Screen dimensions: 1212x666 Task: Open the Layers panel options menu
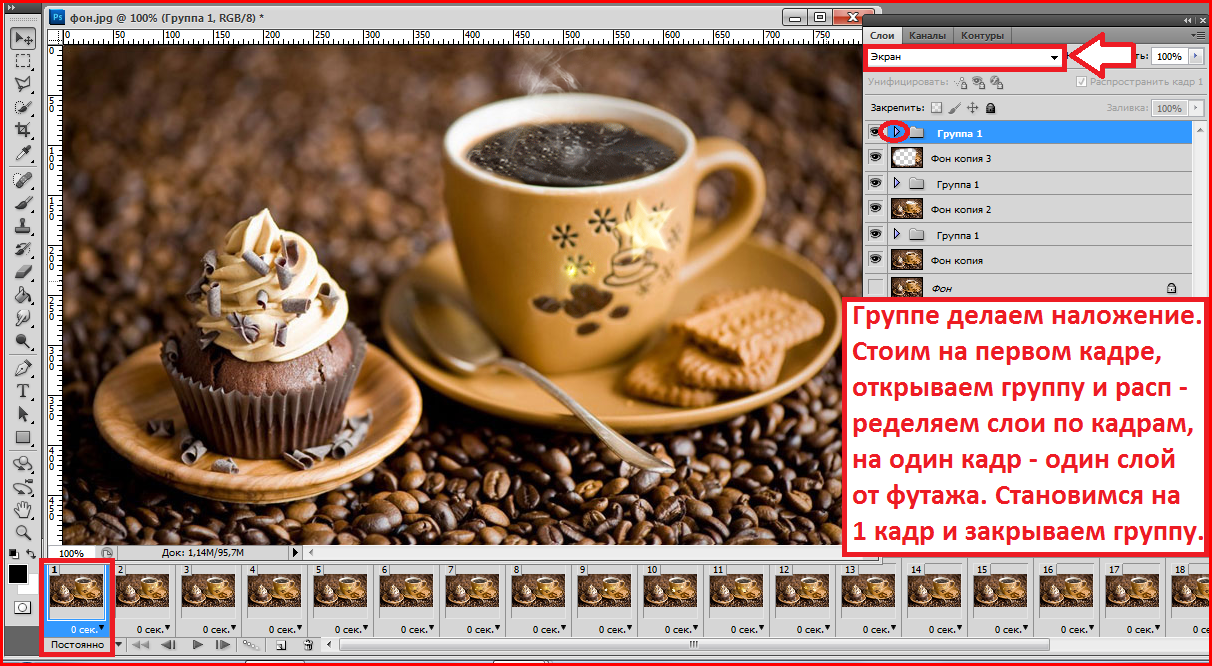(1196, 35)
